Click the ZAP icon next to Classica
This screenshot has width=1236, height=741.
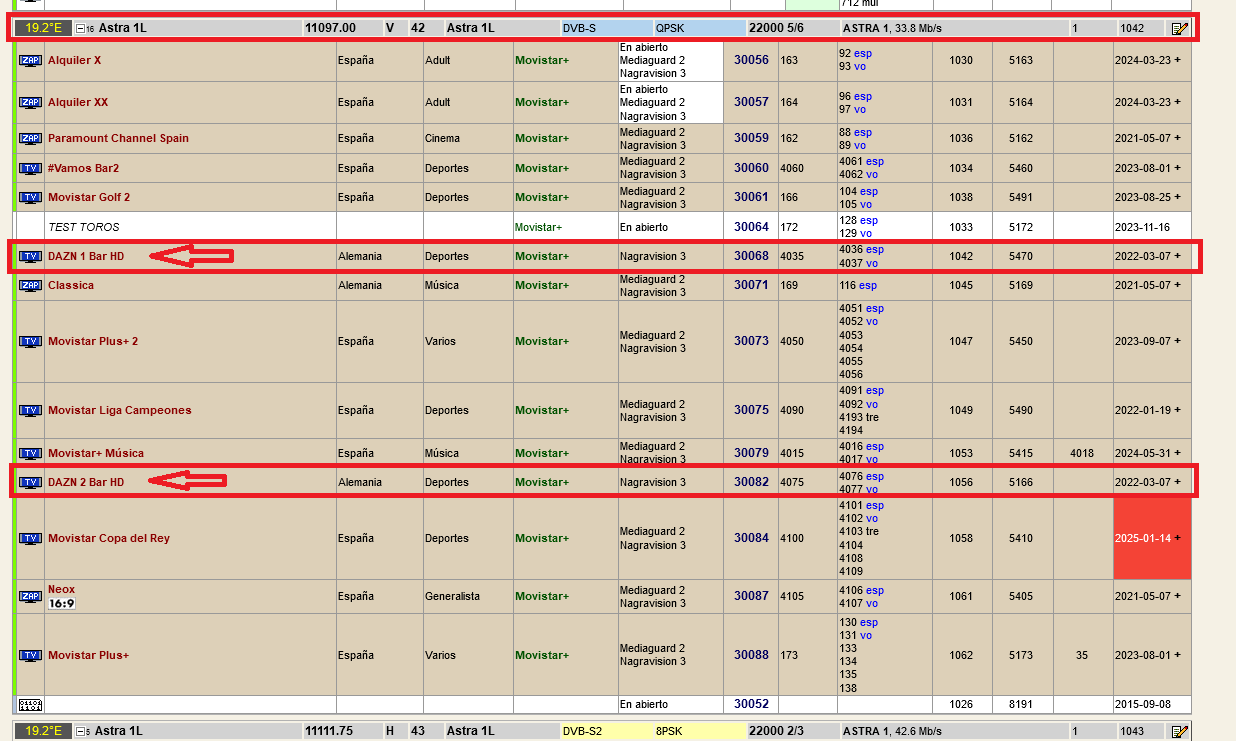30,285
